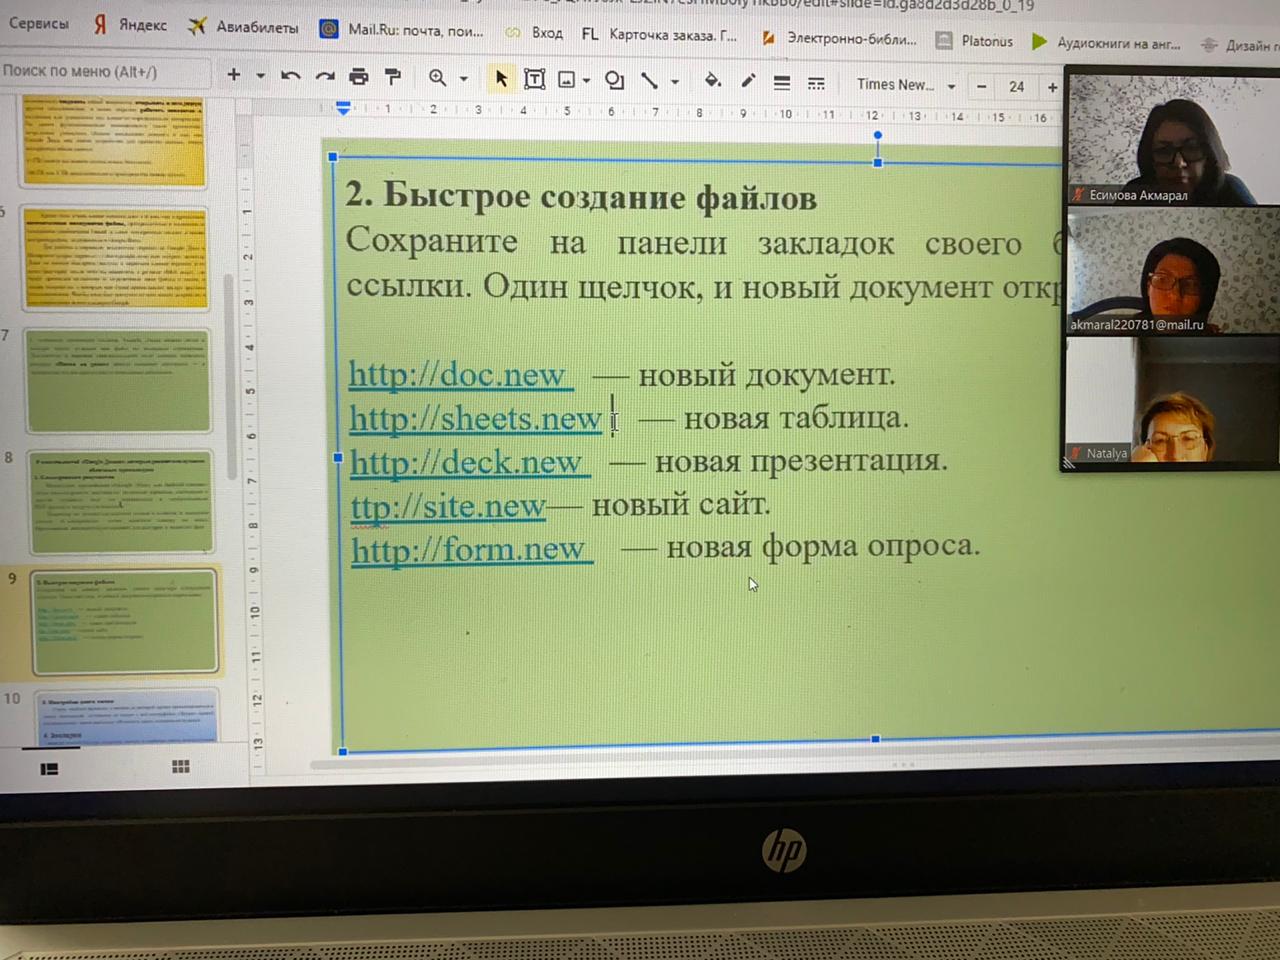Switch to grid view of slides
1280x960 pixels.
coord(180,766)
